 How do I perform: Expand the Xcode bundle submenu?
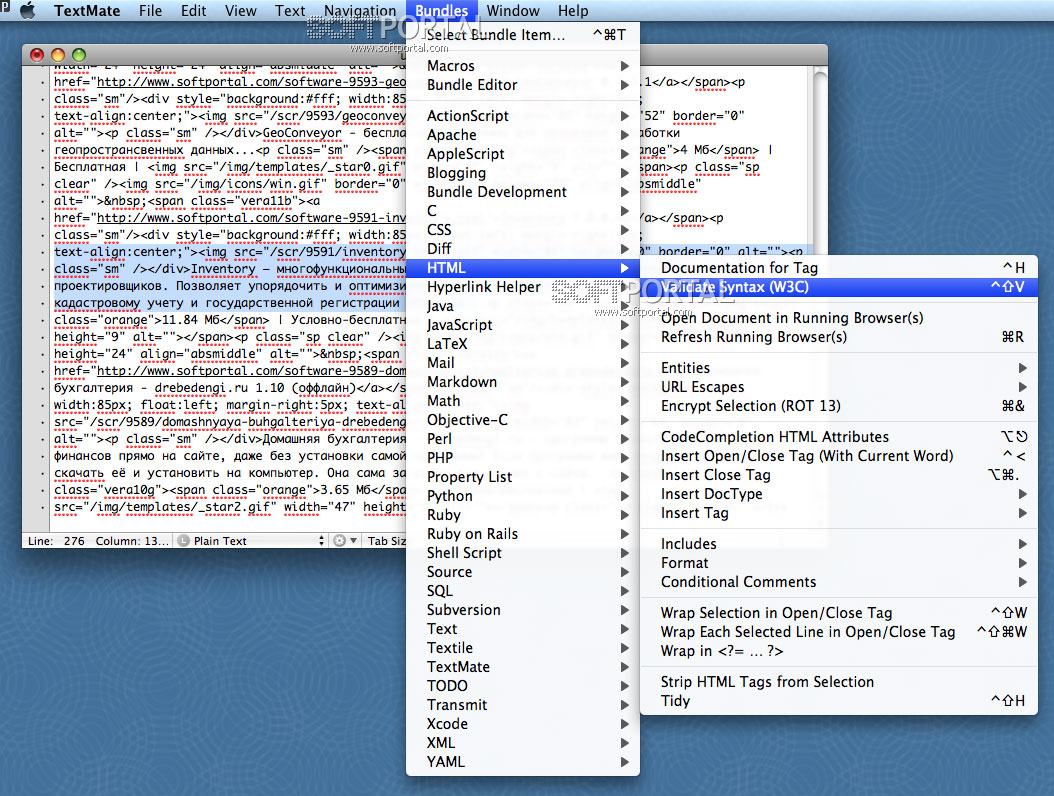coord(523,724)
